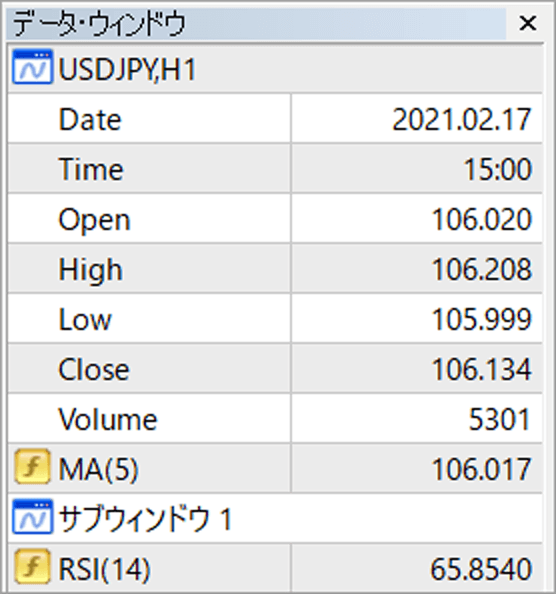Click the Low price 105.999
Image resolution: width=556 pixels, height=594 pixels.
[482, 319]
